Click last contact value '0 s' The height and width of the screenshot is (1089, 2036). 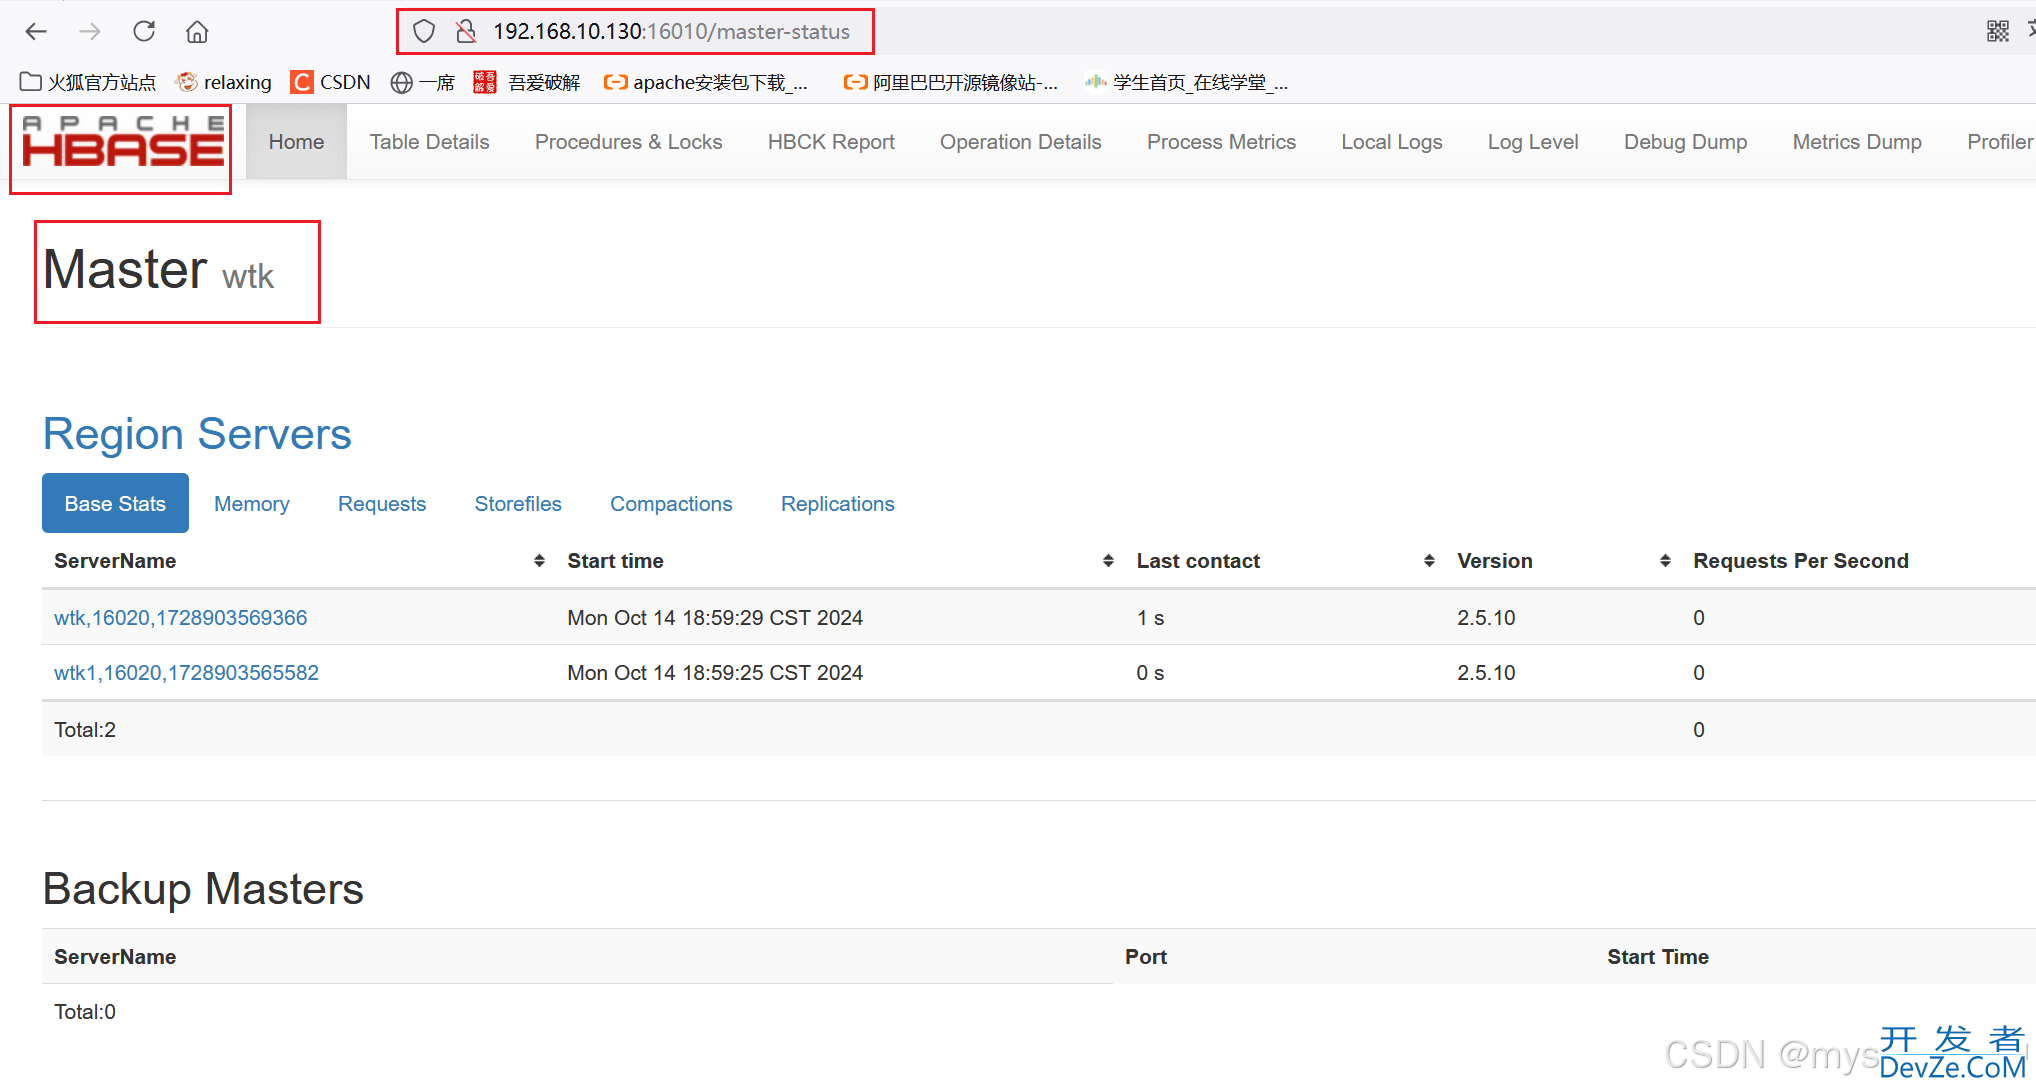pos(1150,673)
